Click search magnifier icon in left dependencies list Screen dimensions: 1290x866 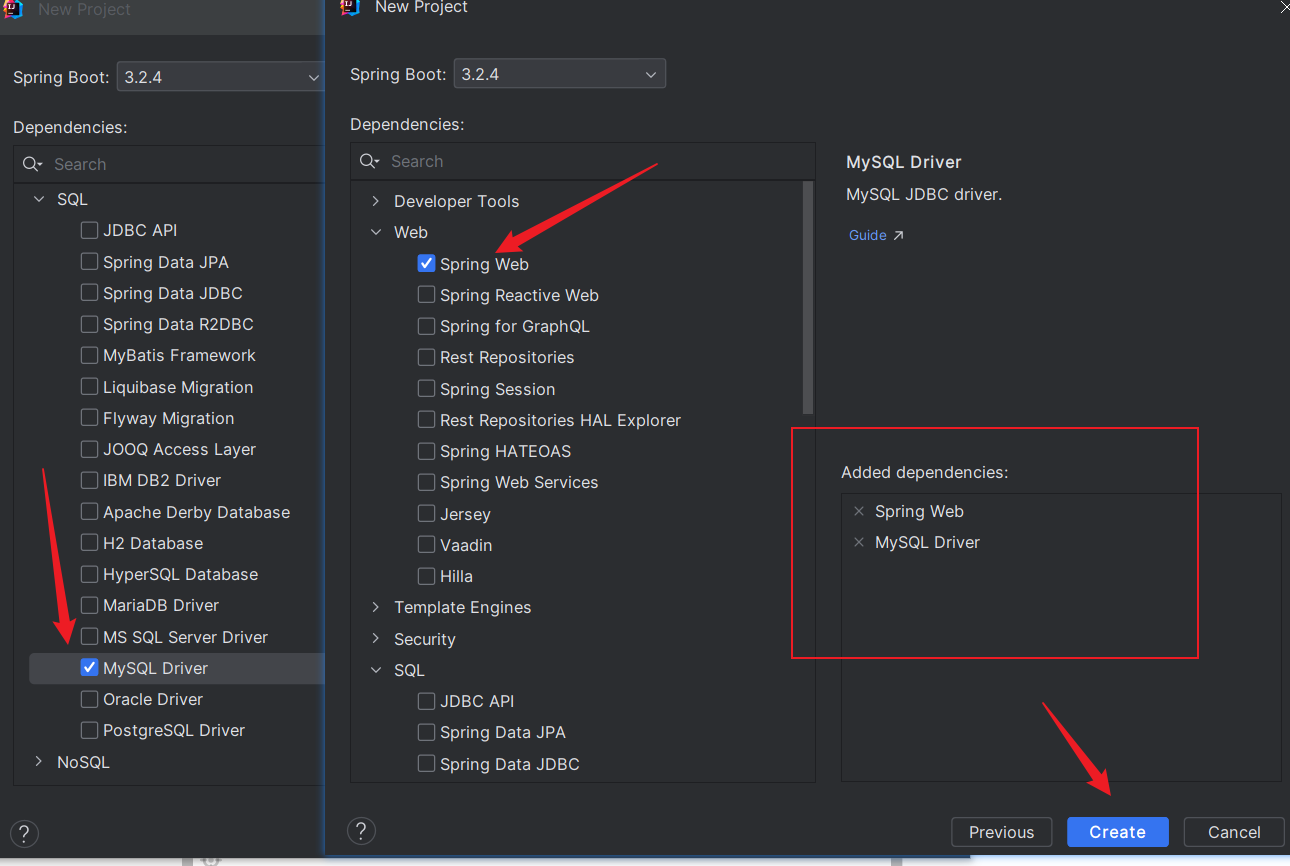click(32, 164)
